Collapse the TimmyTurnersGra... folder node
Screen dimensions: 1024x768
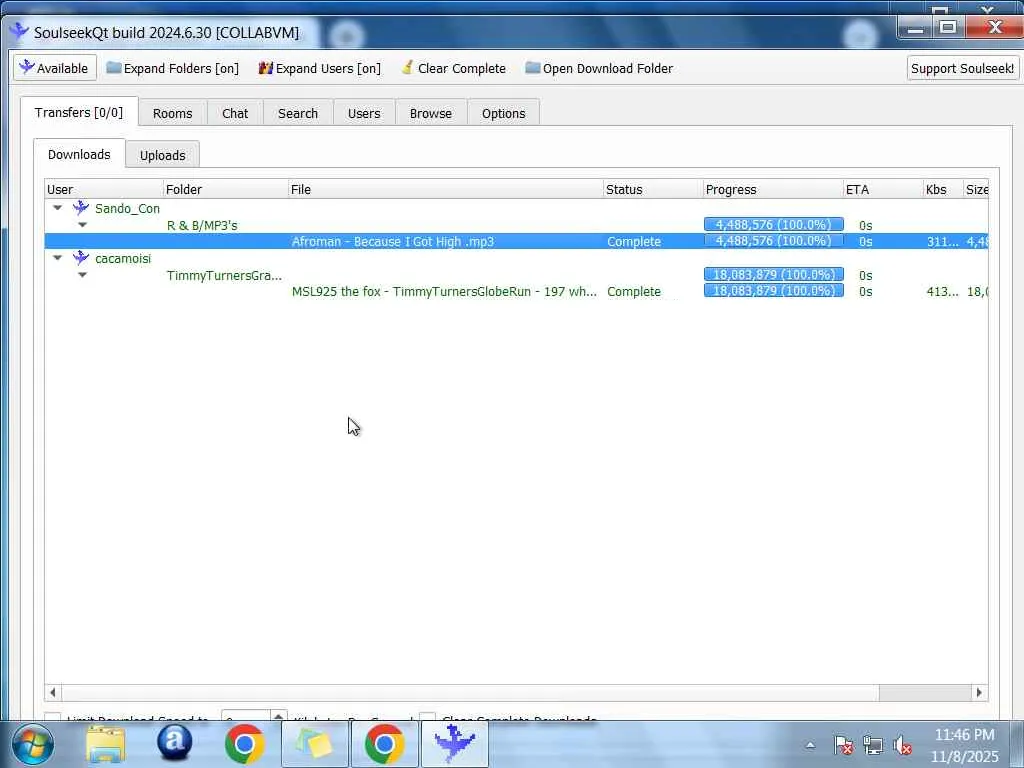coord(82,275)
